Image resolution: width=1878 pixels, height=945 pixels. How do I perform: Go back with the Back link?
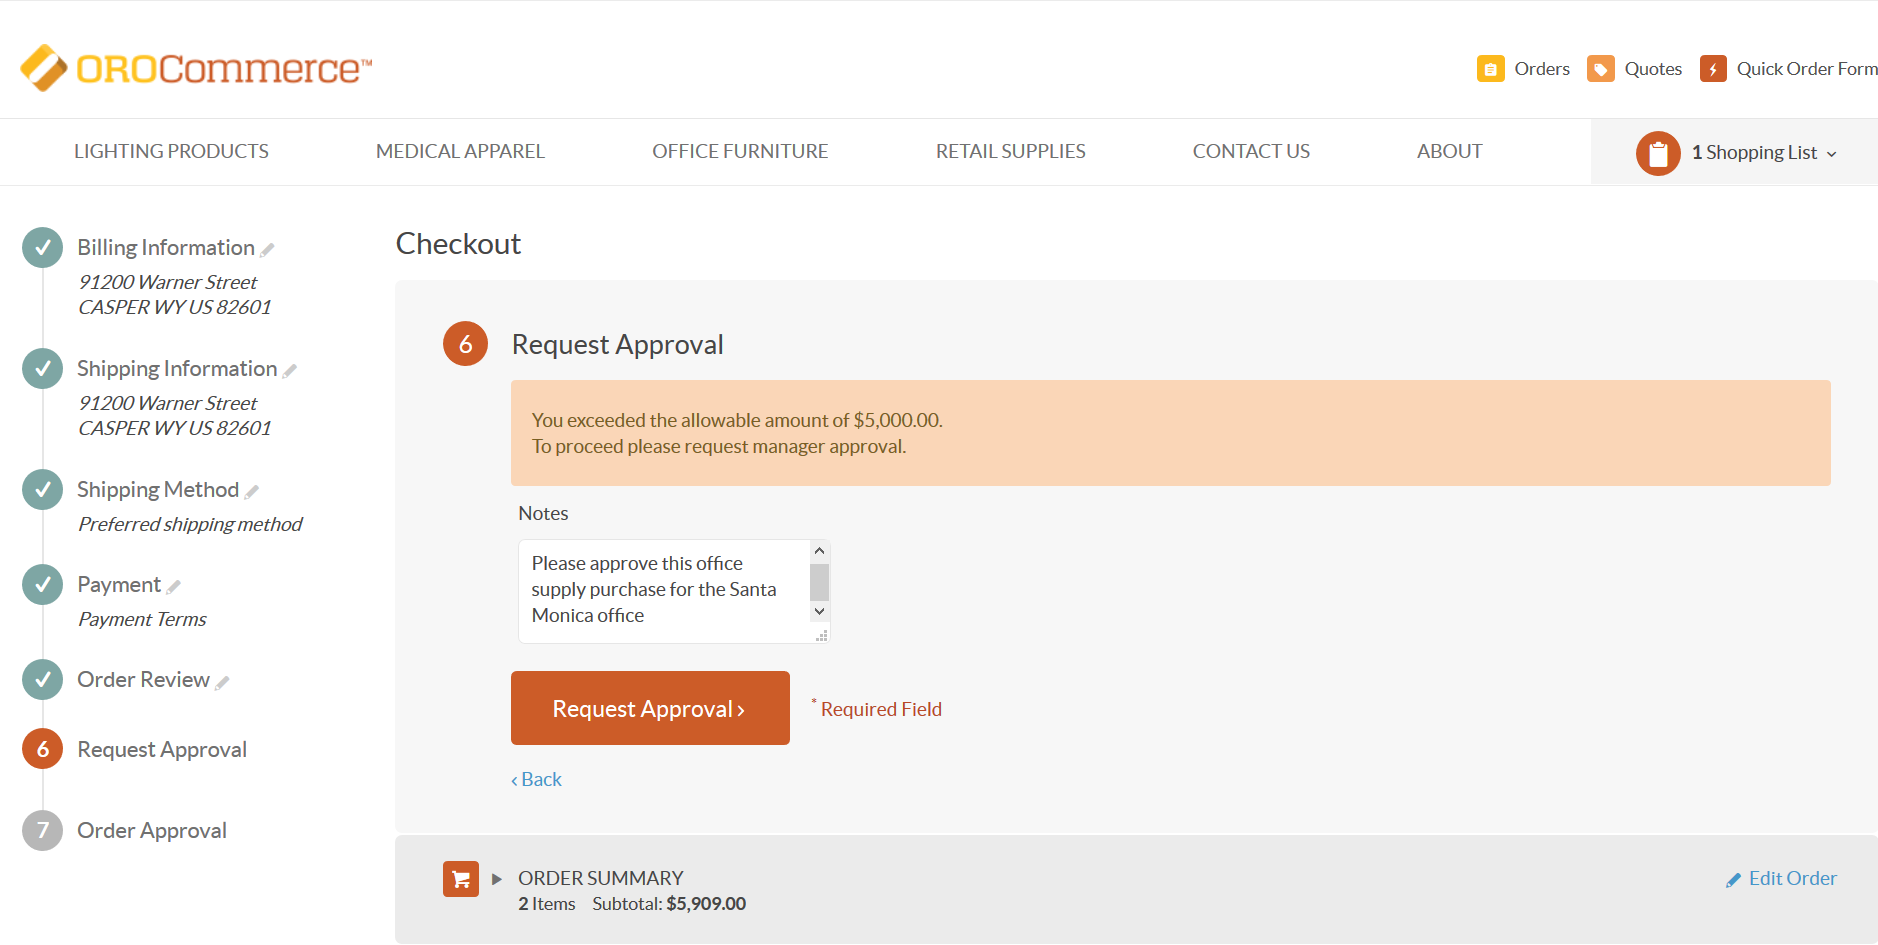[537, 779]
